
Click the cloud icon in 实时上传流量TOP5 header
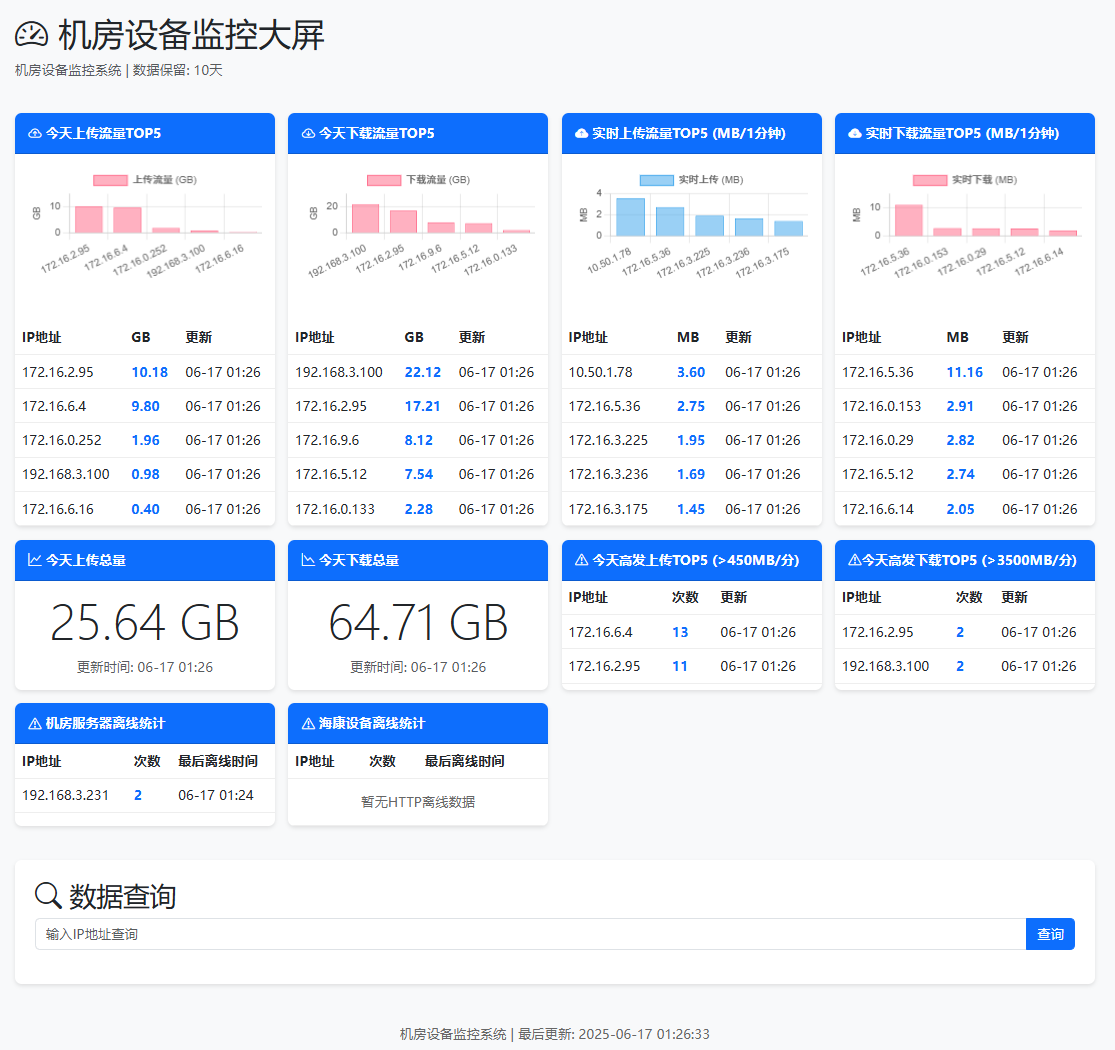[x=582, y=133]
